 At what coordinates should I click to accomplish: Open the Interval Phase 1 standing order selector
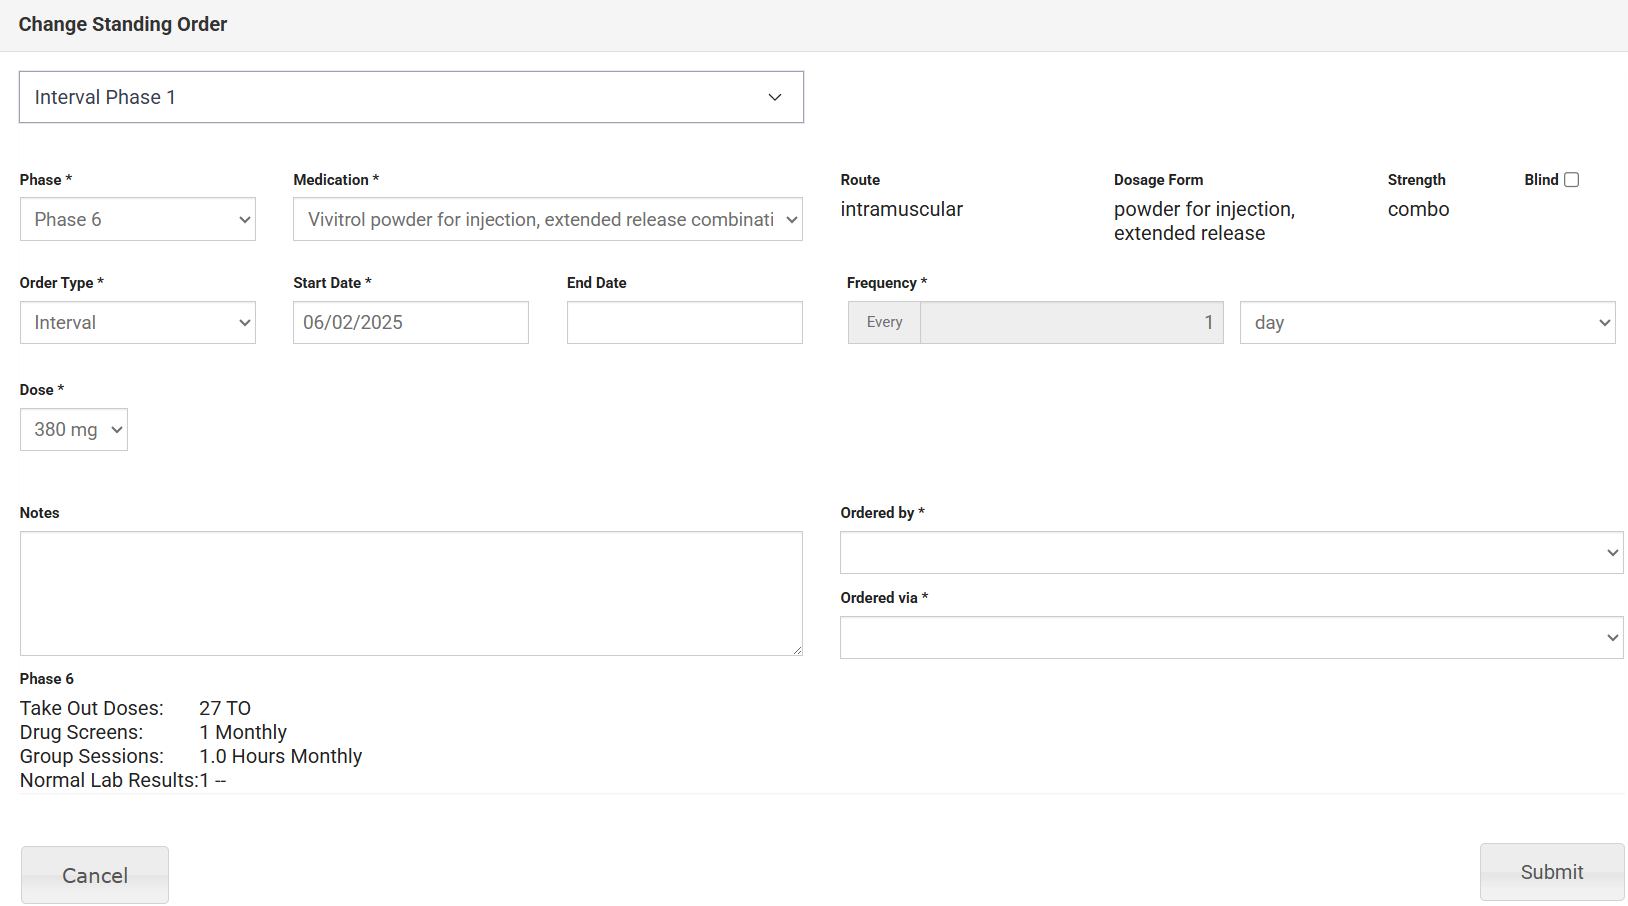(x=410, y=97)
